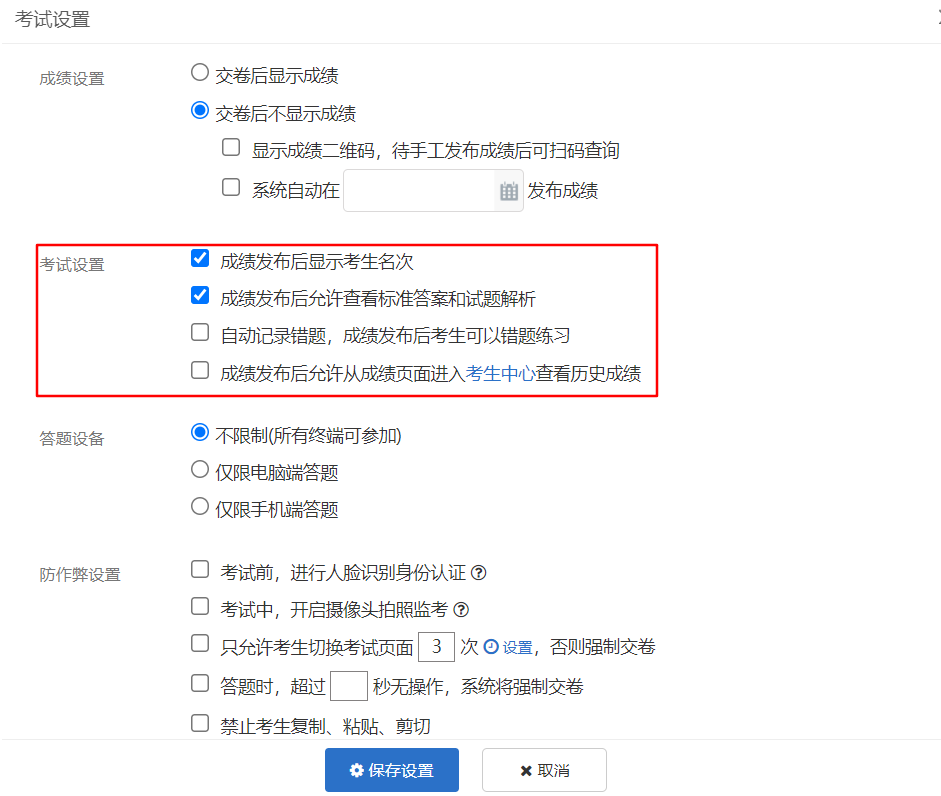Click the page switch count field showing 3
Viewport: 941px width, 796px height.
(x=436, y=647)
